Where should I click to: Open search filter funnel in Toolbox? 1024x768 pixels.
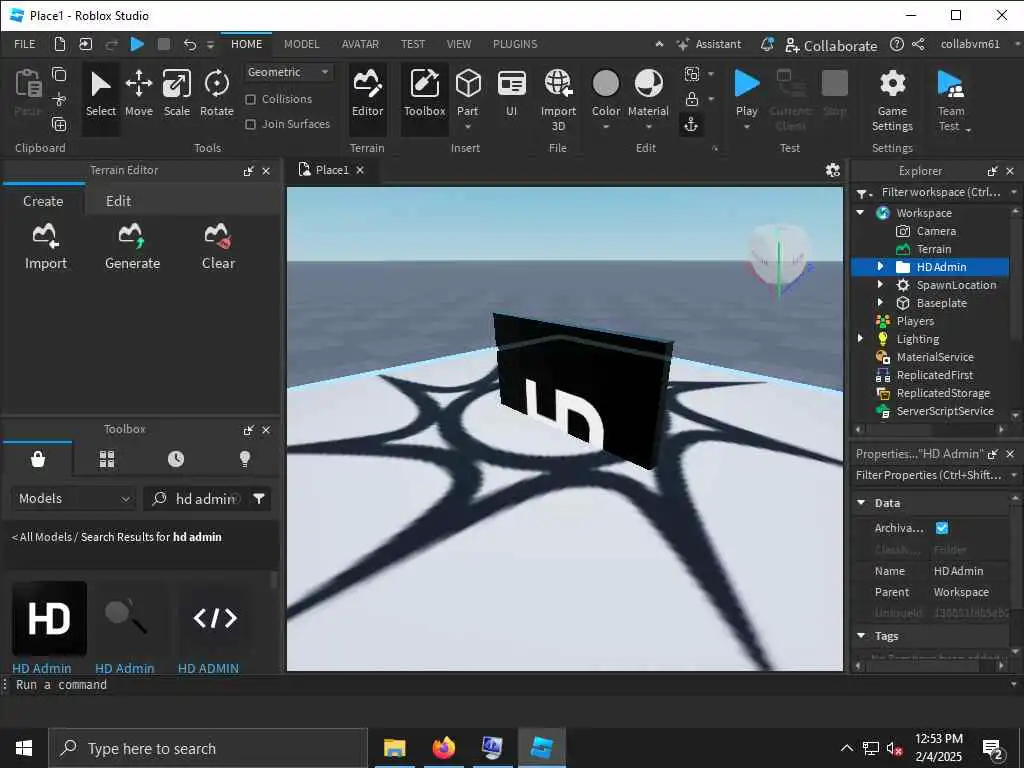click(259, 499)
